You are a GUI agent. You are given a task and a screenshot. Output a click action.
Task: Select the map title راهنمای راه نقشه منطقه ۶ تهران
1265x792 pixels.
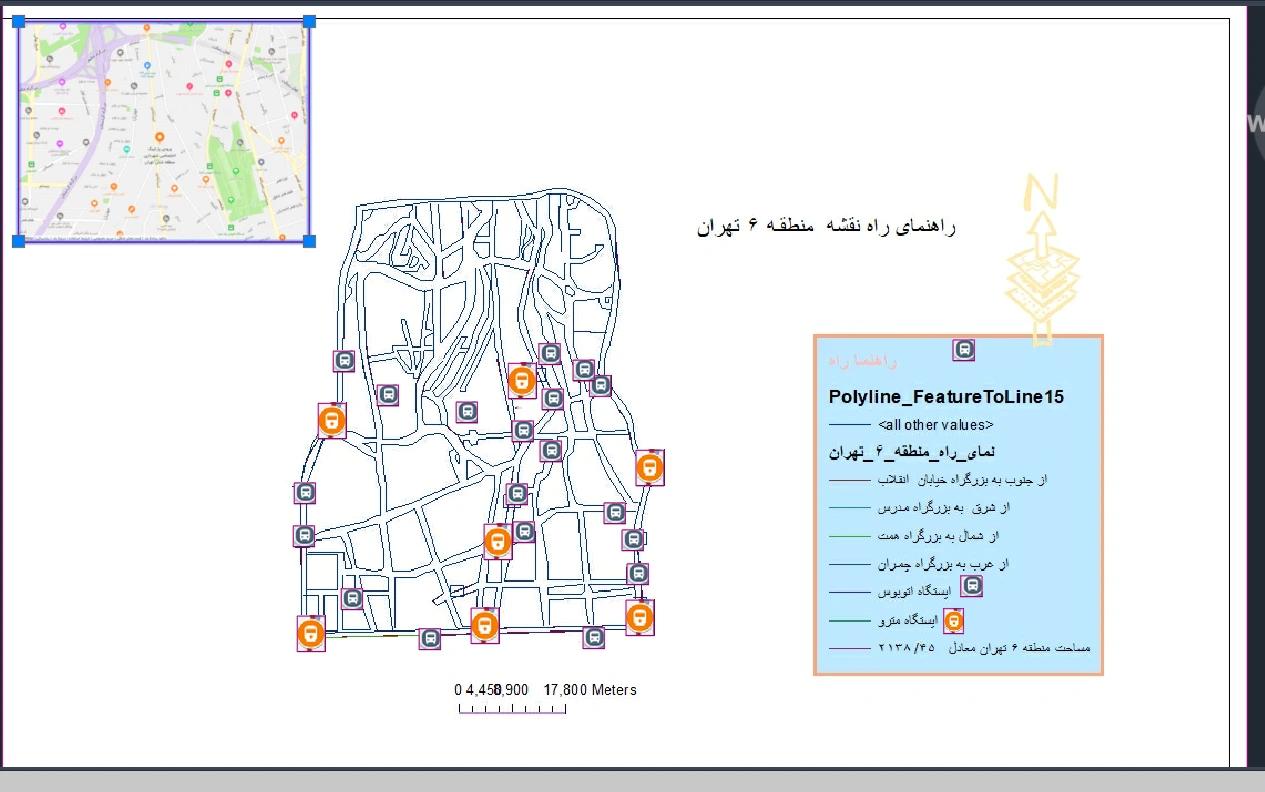(826, 227)
